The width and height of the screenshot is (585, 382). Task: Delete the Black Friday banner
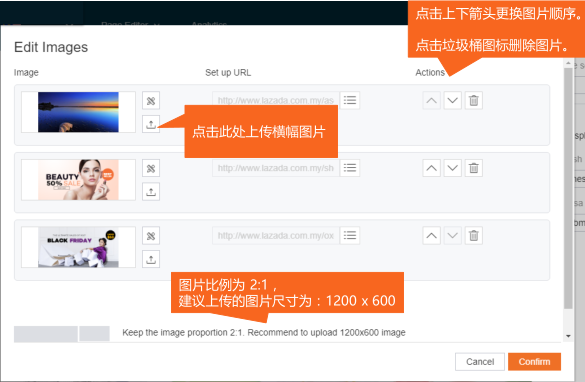point(473,236)
